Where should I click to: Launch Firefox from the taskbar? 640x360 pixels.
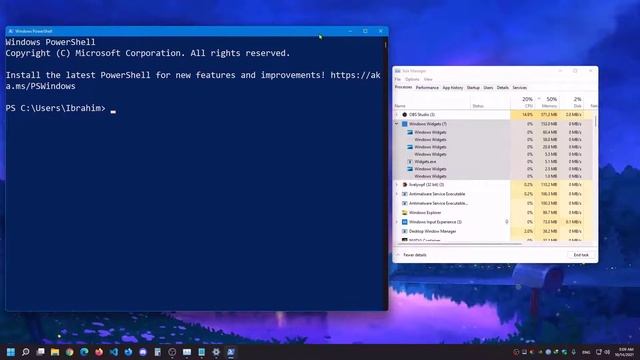[x=99, y=352]
